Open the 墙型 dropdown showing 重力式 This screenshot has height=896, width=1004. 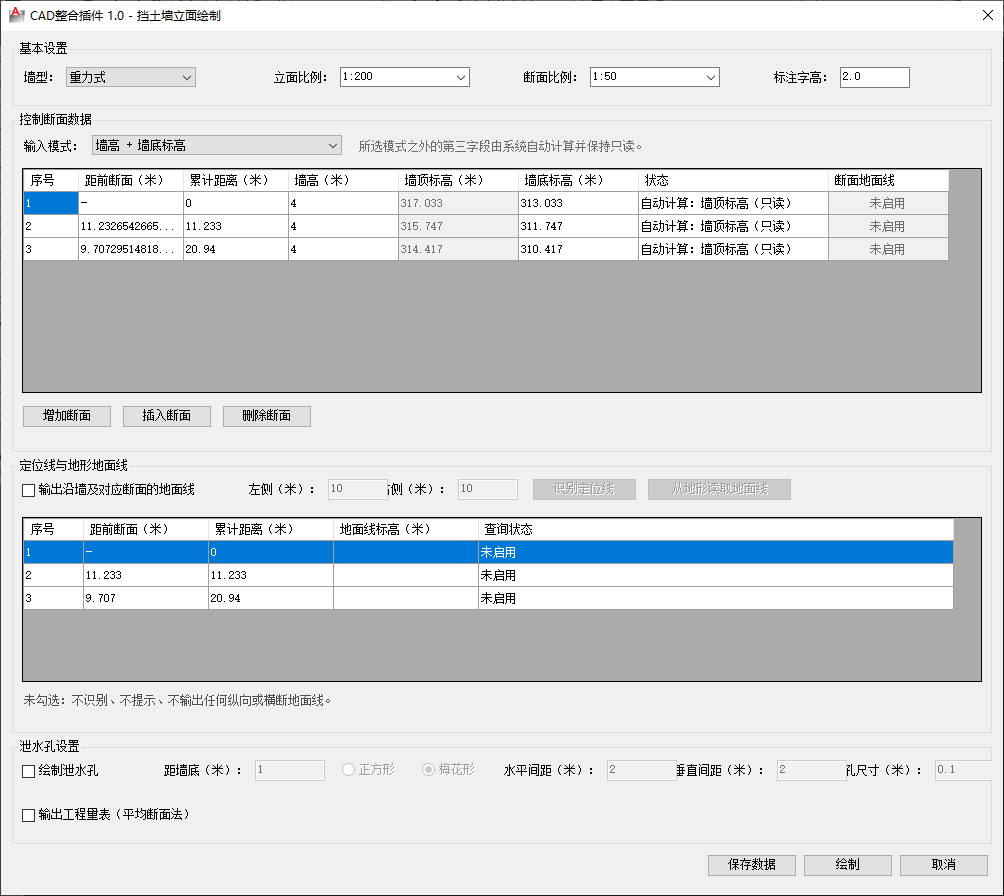click(x=131, y=77)
